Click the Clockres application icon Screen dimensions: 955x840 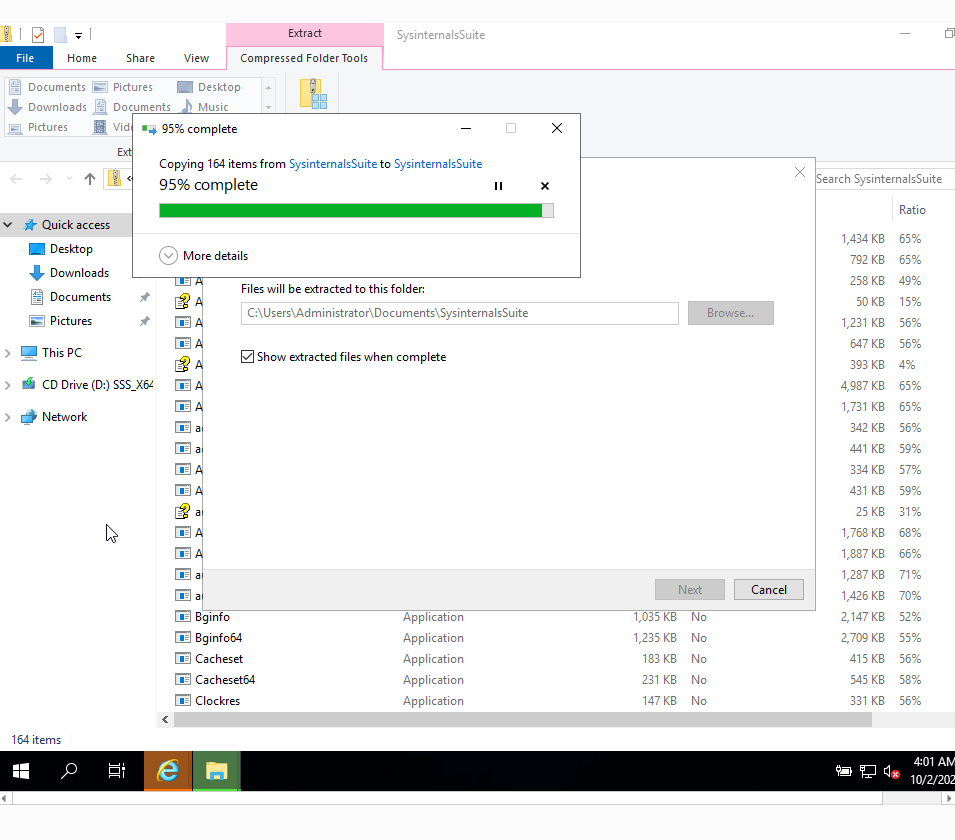click(x=183, y=701)
